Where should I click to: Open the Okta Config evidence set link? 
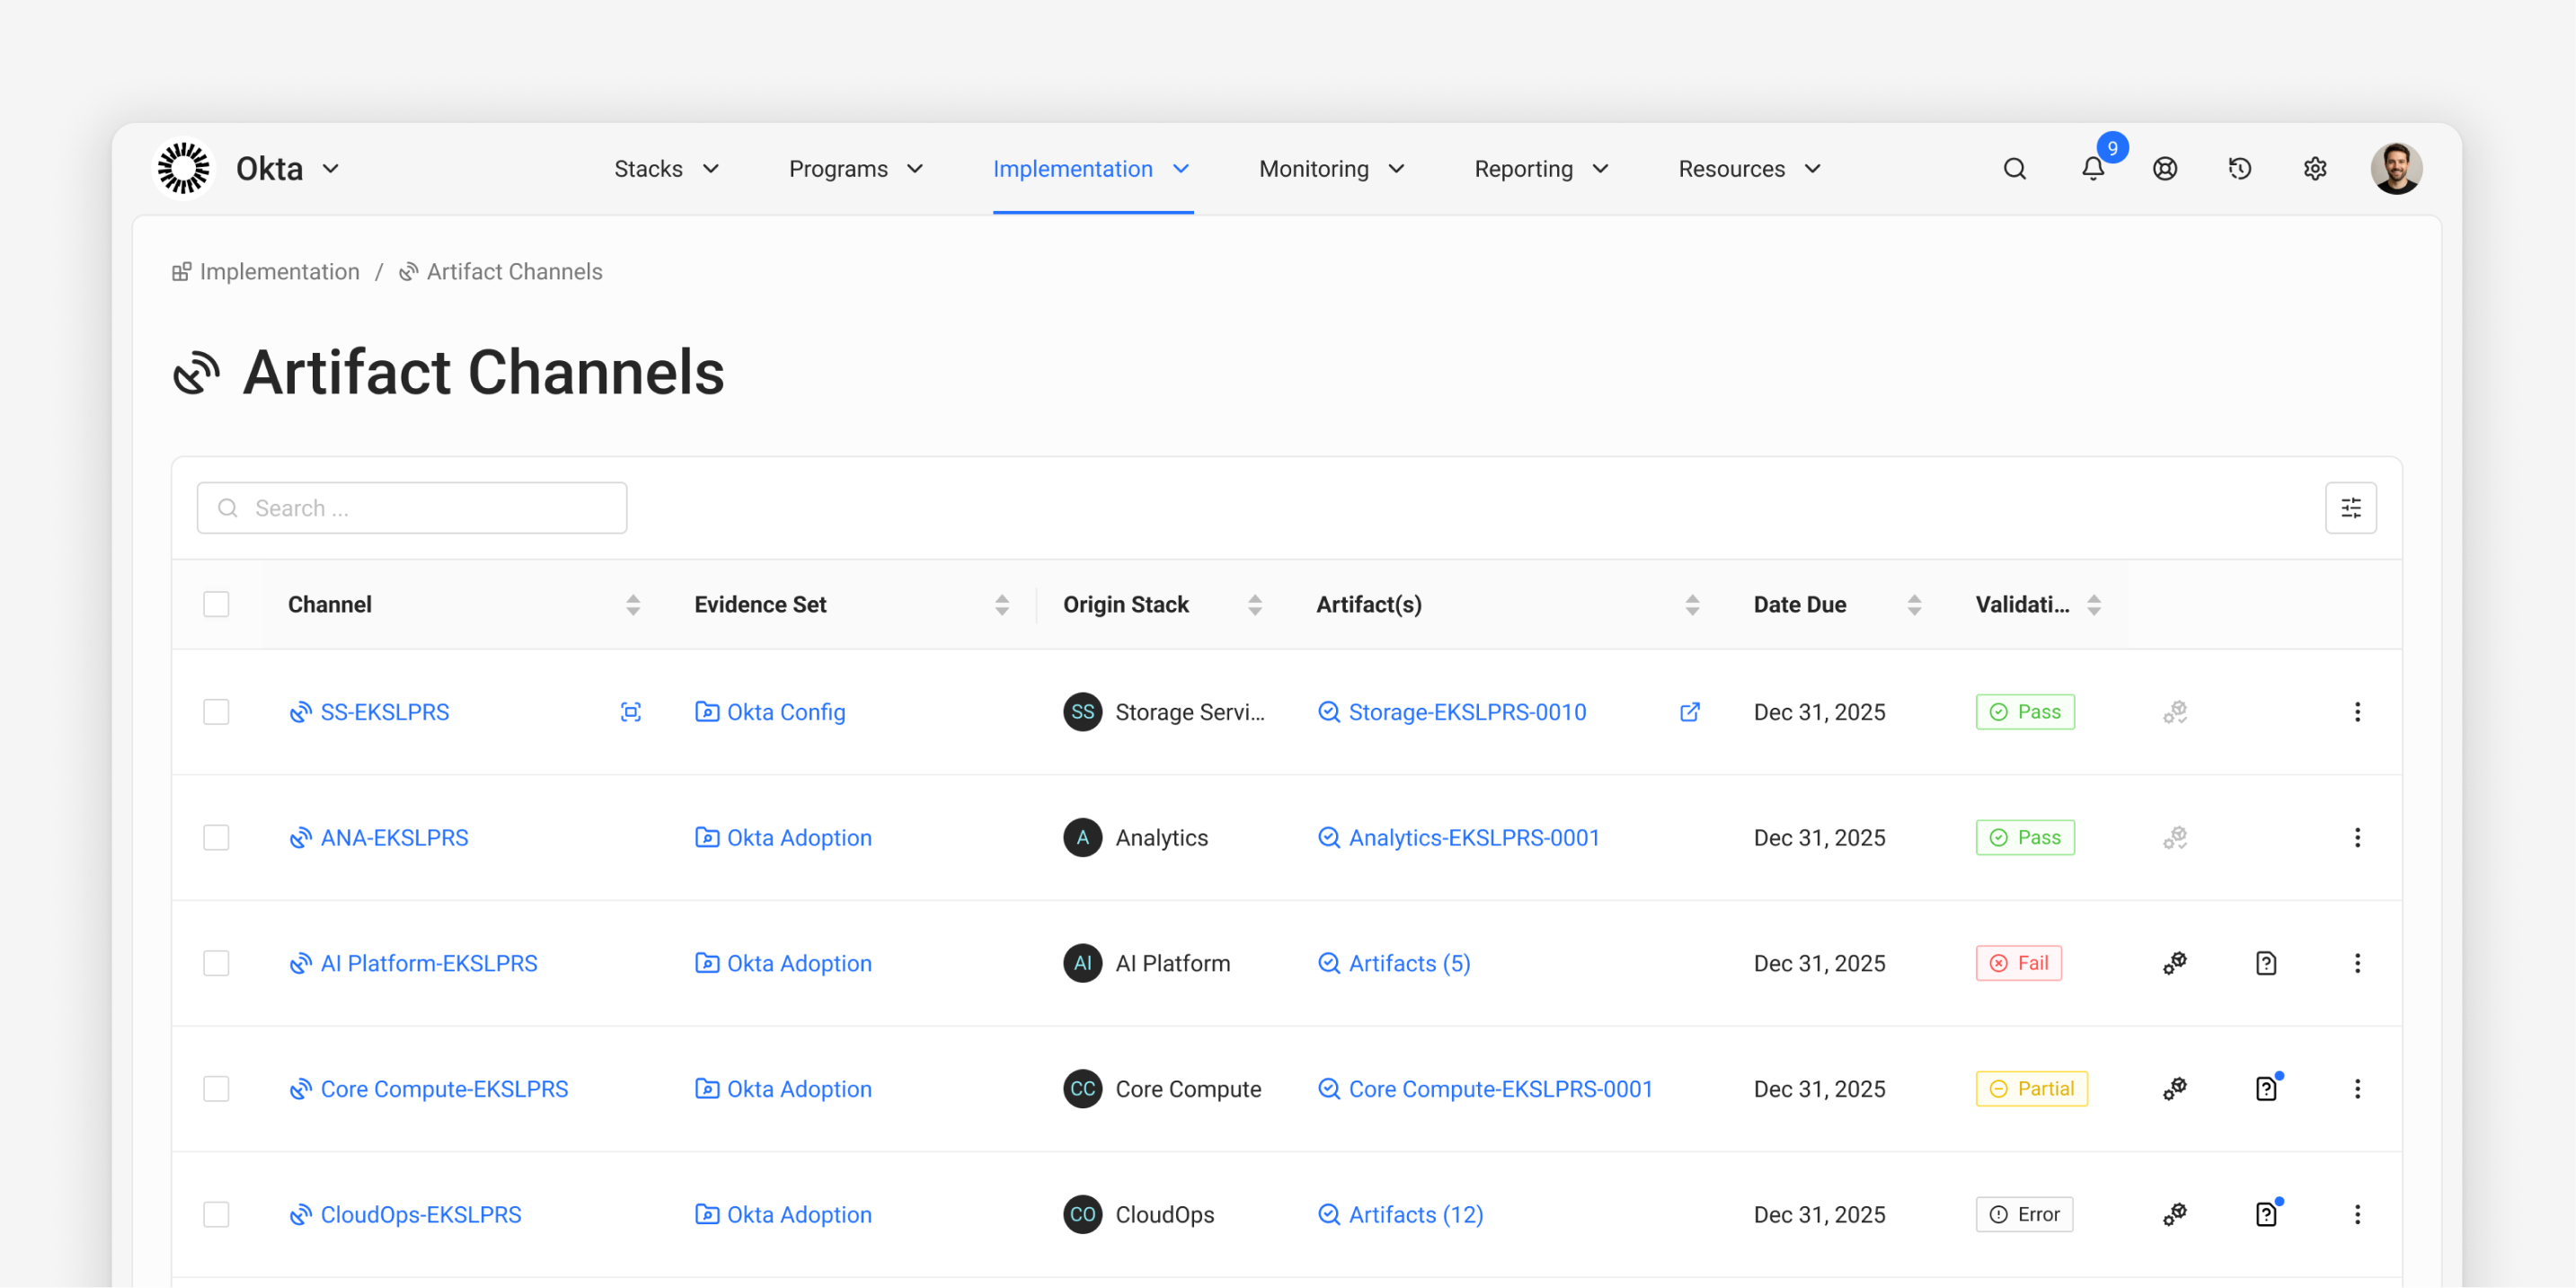[786, 712]
